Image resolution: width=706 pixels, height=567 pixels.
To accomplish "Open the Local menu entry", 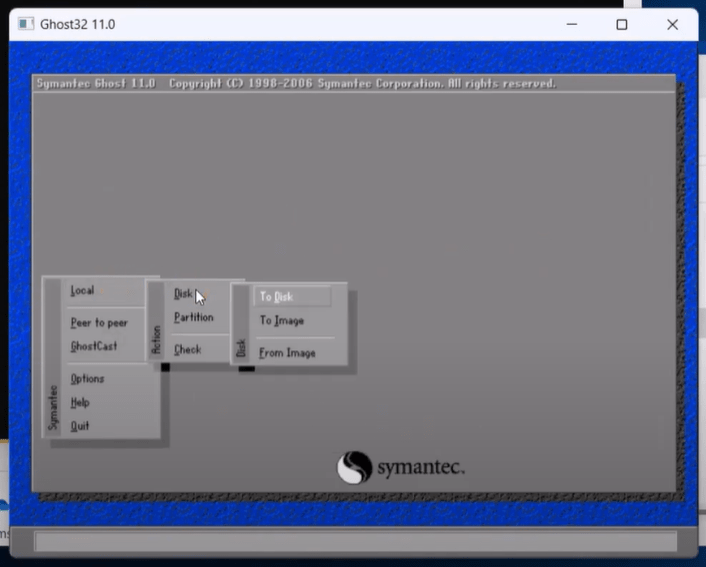I will pyautogui.click(x=83, y=291).
